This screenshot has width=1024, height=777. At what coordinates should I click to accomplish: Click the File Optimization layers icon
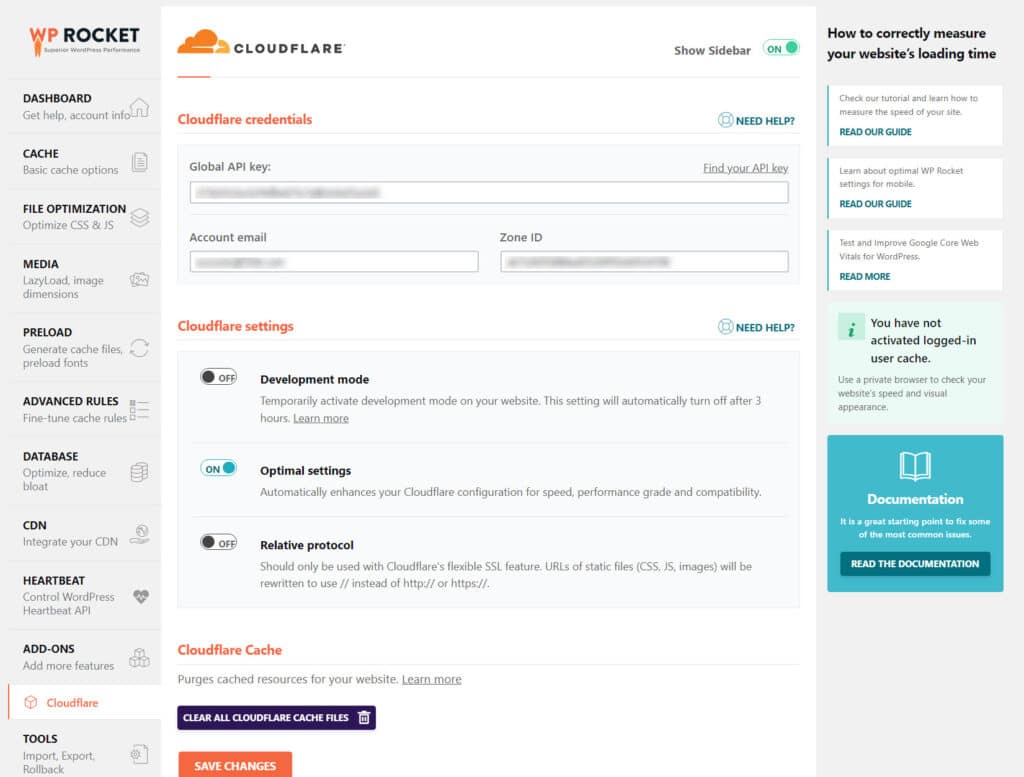tap(140, 217)
